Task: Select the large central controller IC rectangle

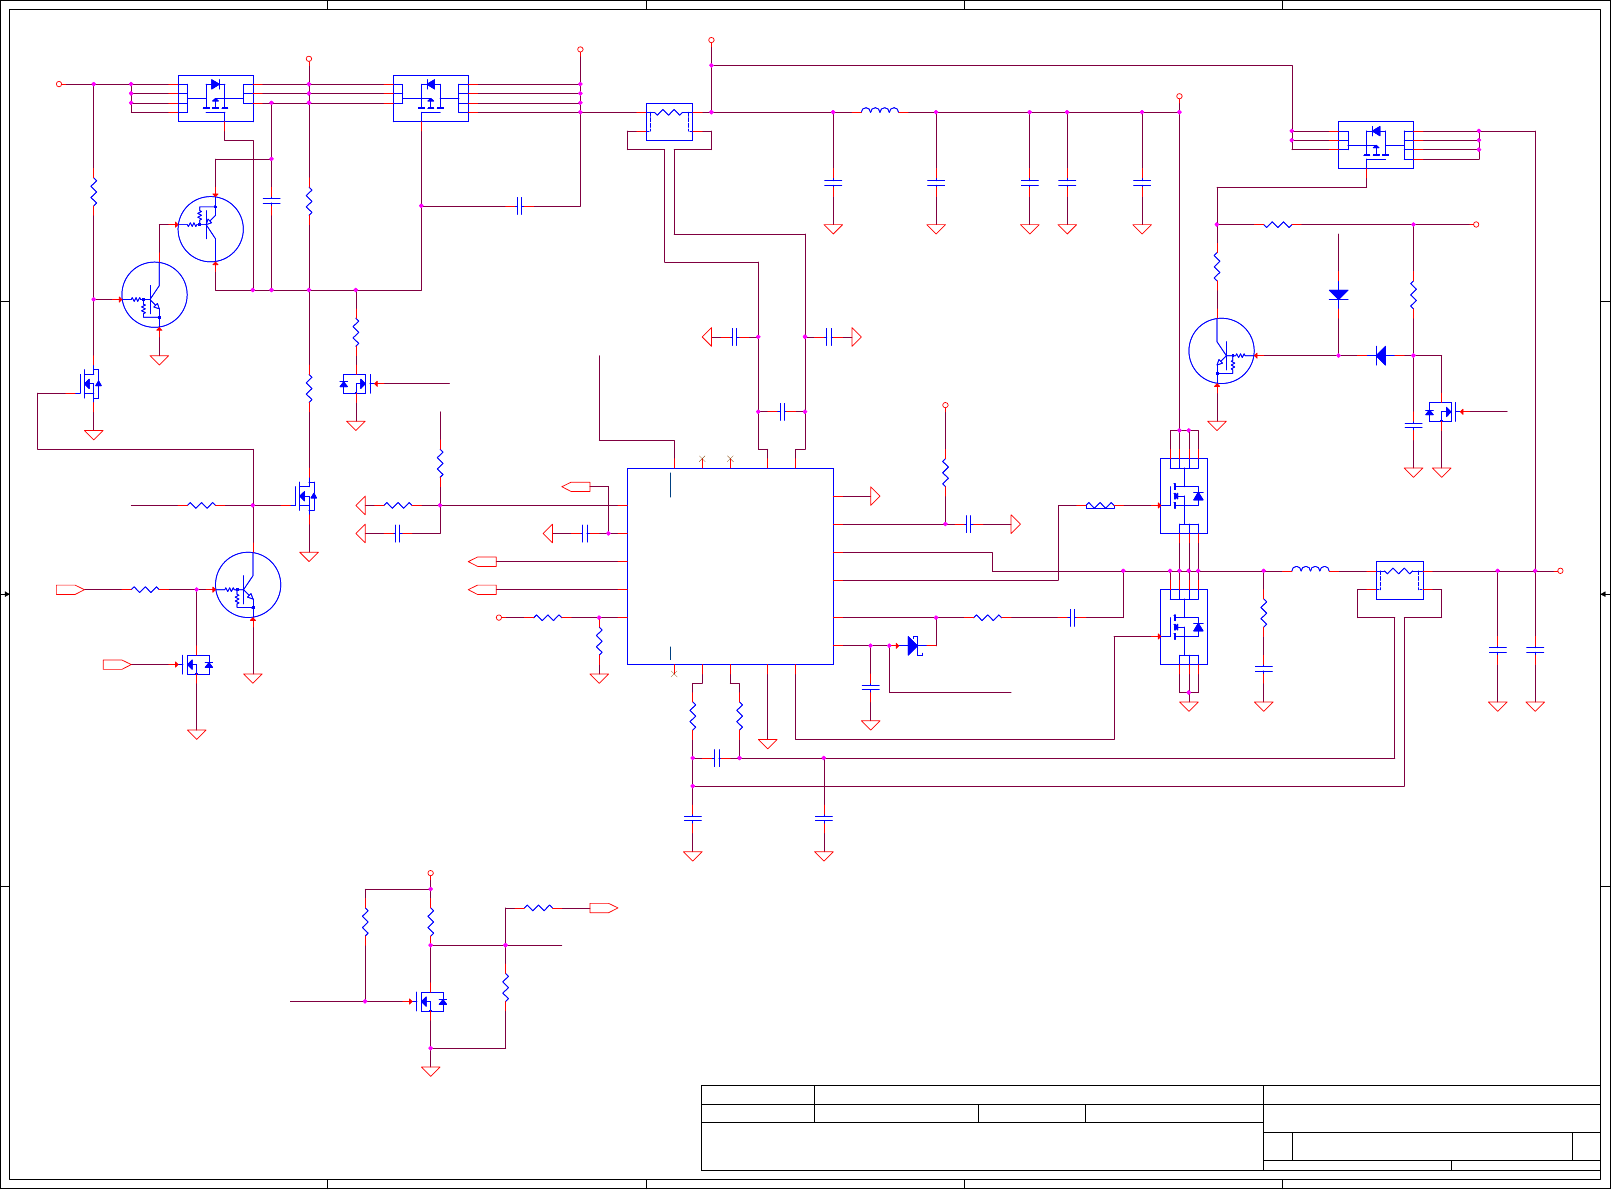Action: pyautogui.click(x=730, y=566)
